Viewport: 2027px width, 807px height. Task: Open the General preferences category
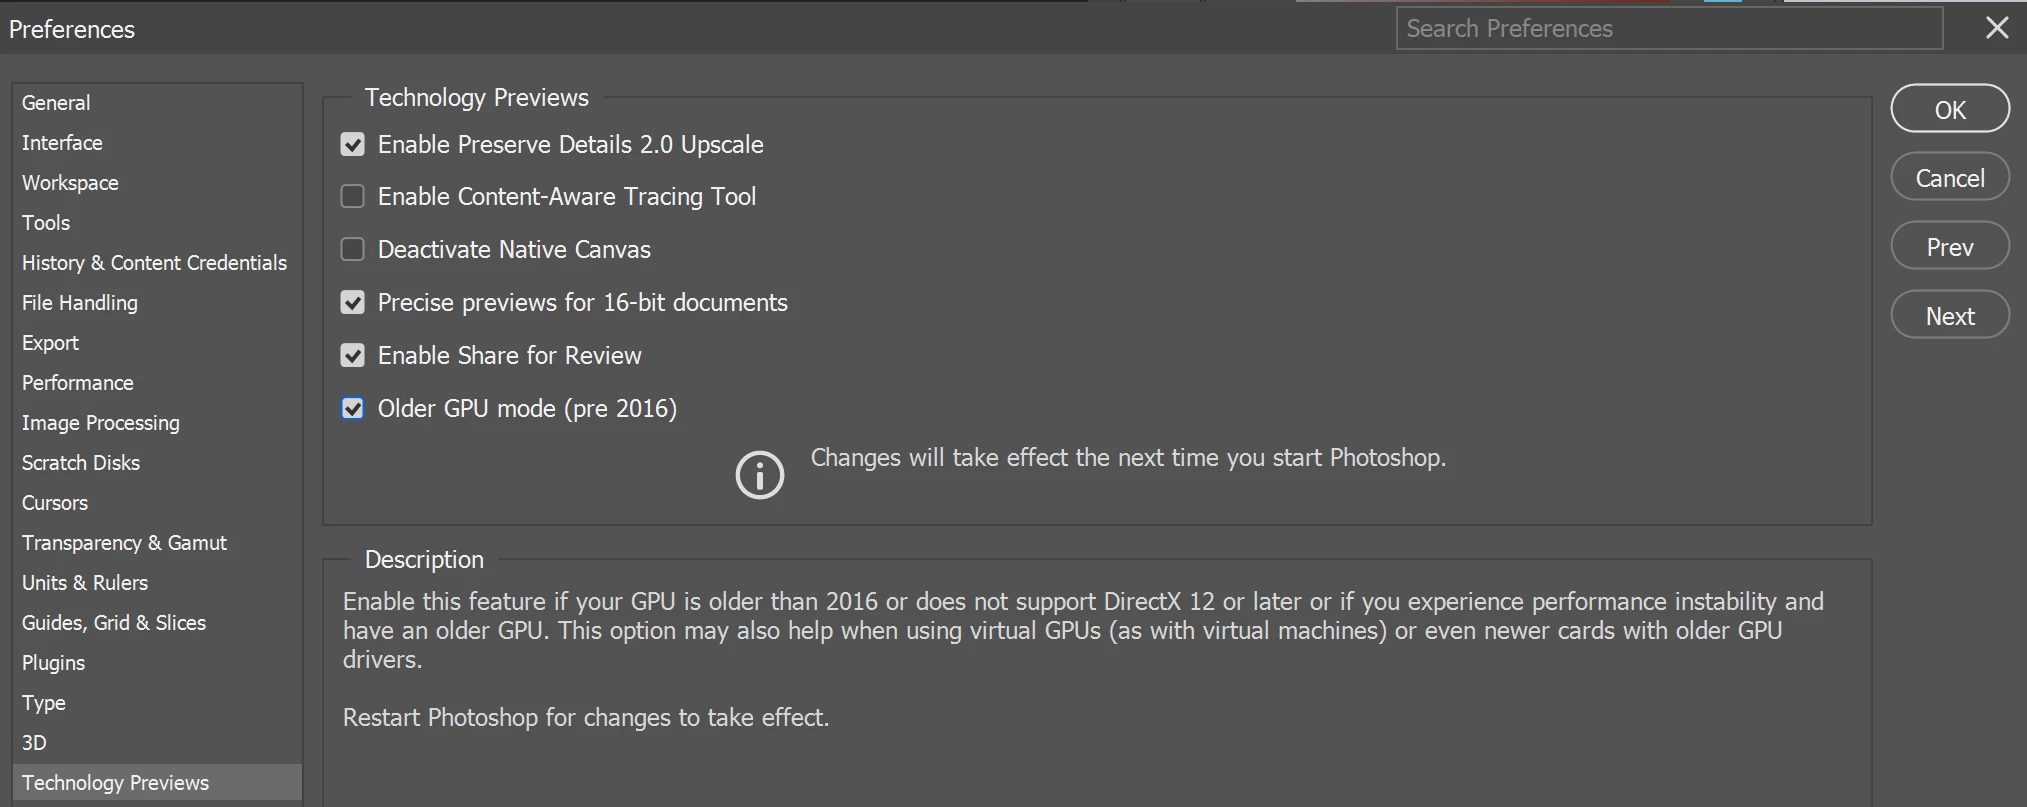pos(157,103)
